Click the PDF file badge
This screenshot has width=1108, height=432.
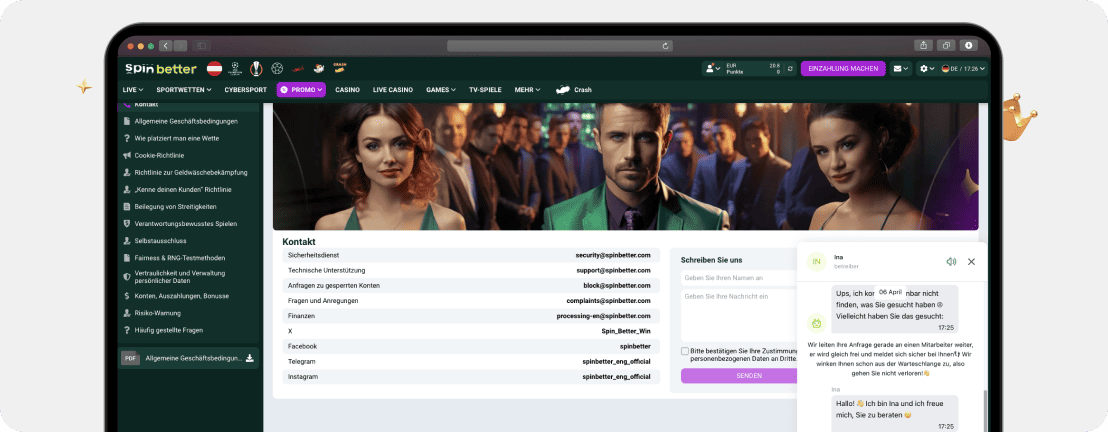[129, 358]
